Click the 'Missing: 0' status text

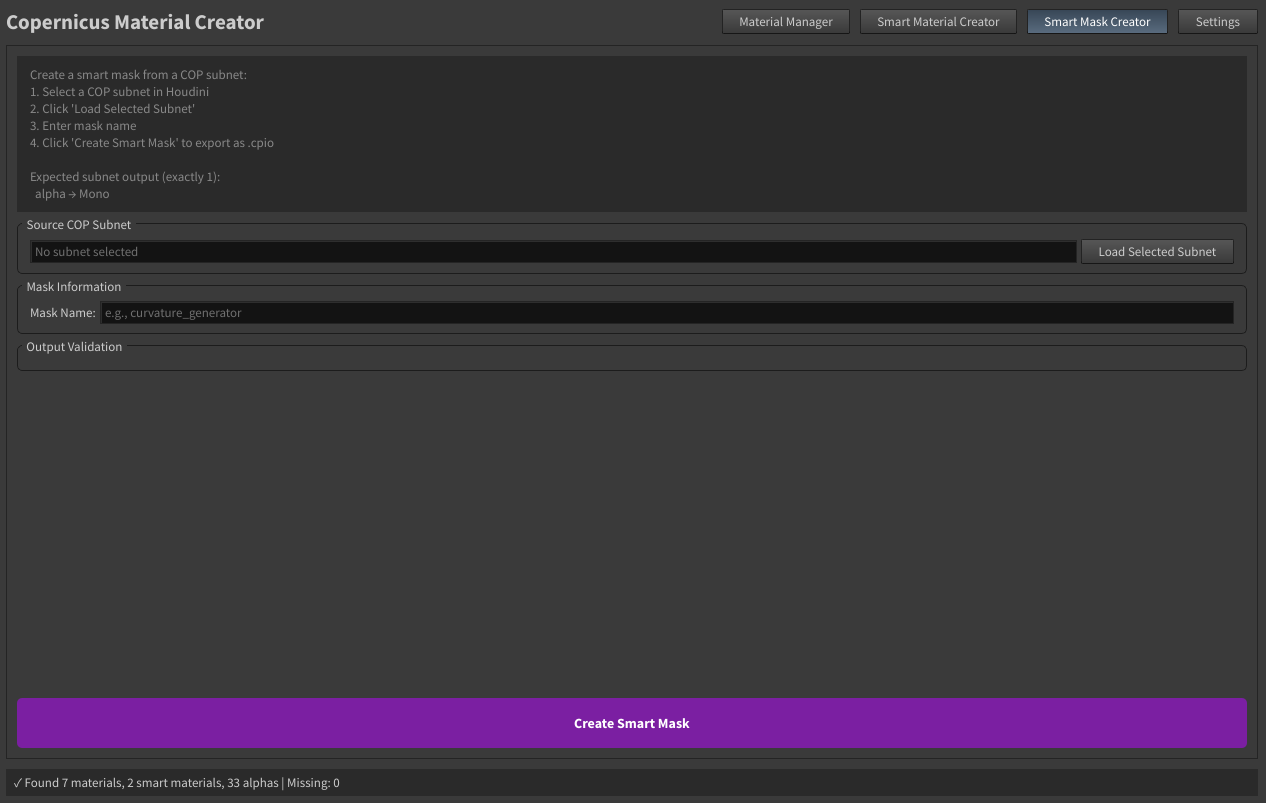pyautogui.click(x=313, y=783)
